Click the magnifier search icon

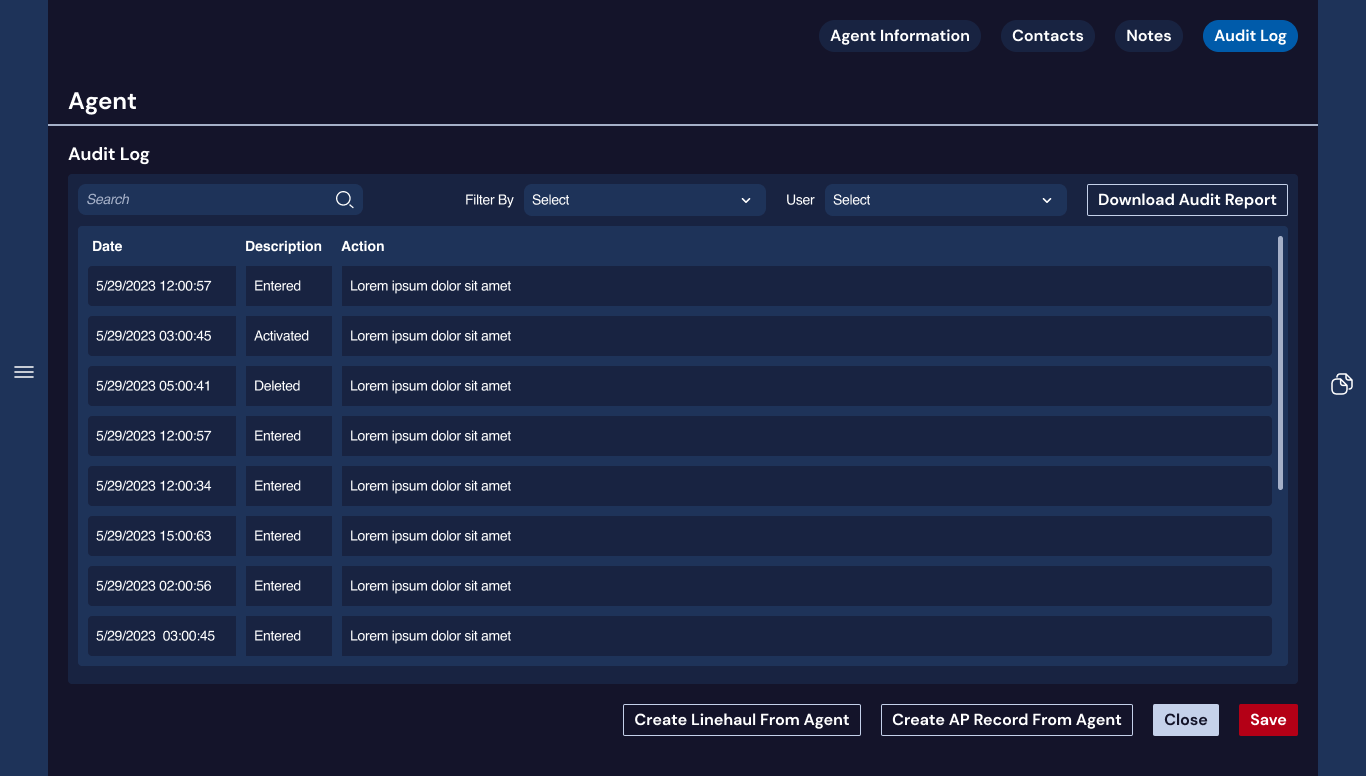click(x=344, y=199)
